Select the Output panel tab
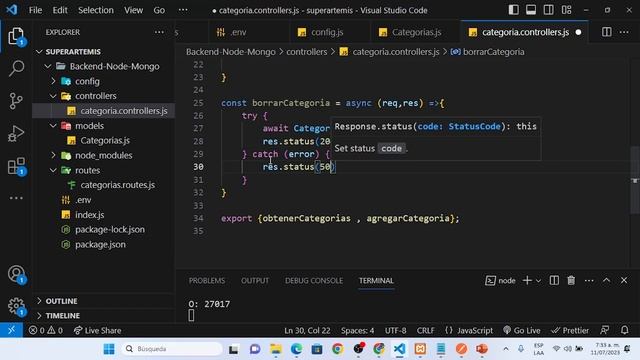The image size is (640, 360). click(255, 281)
